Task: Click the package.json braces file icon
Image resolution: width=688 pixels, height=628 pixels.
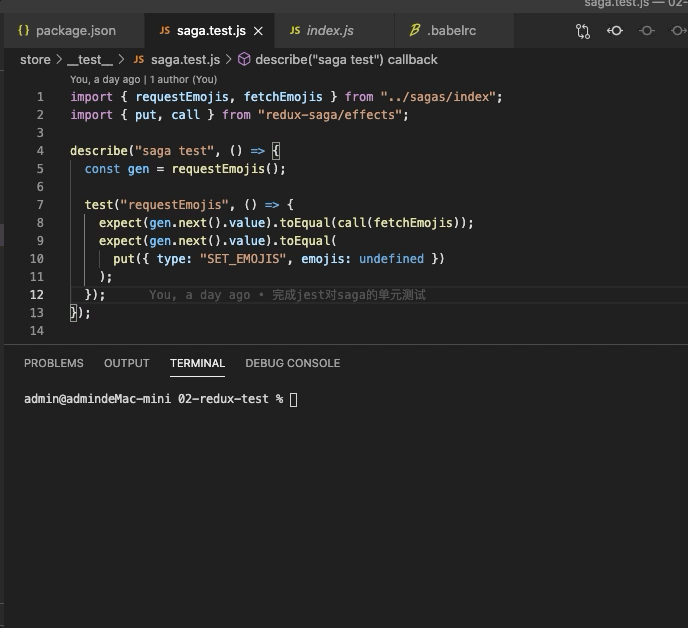Action: click(x=24, y=30)
